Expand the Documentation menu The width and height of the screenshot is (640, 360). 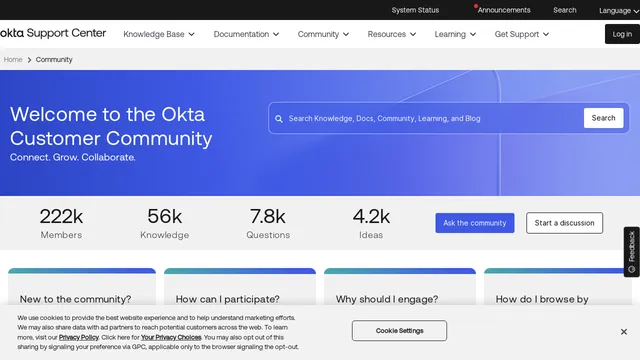(x=246, y=34)
